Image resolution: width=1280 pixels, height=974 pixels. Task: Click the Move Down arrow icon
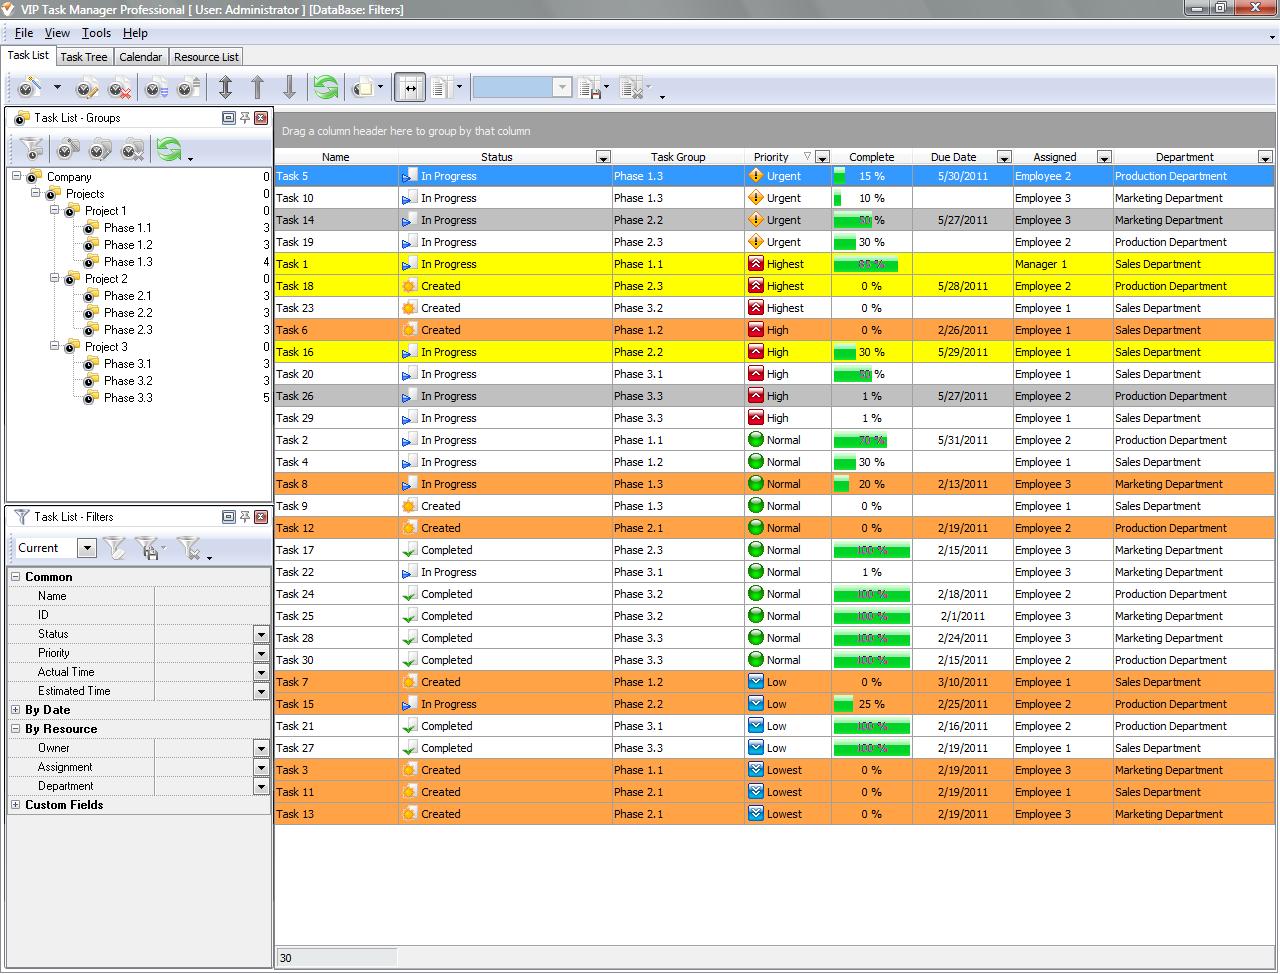289,88
